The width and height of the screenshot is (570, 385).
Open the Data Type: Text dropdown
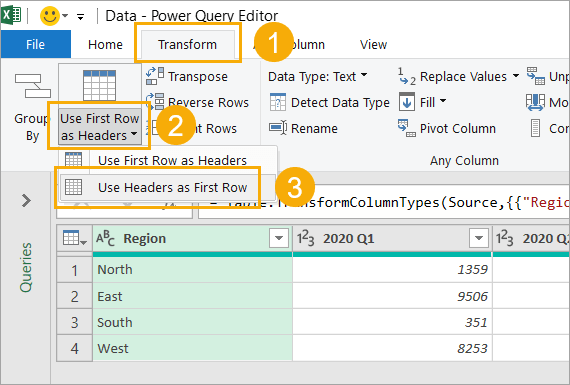pos(318,77)
